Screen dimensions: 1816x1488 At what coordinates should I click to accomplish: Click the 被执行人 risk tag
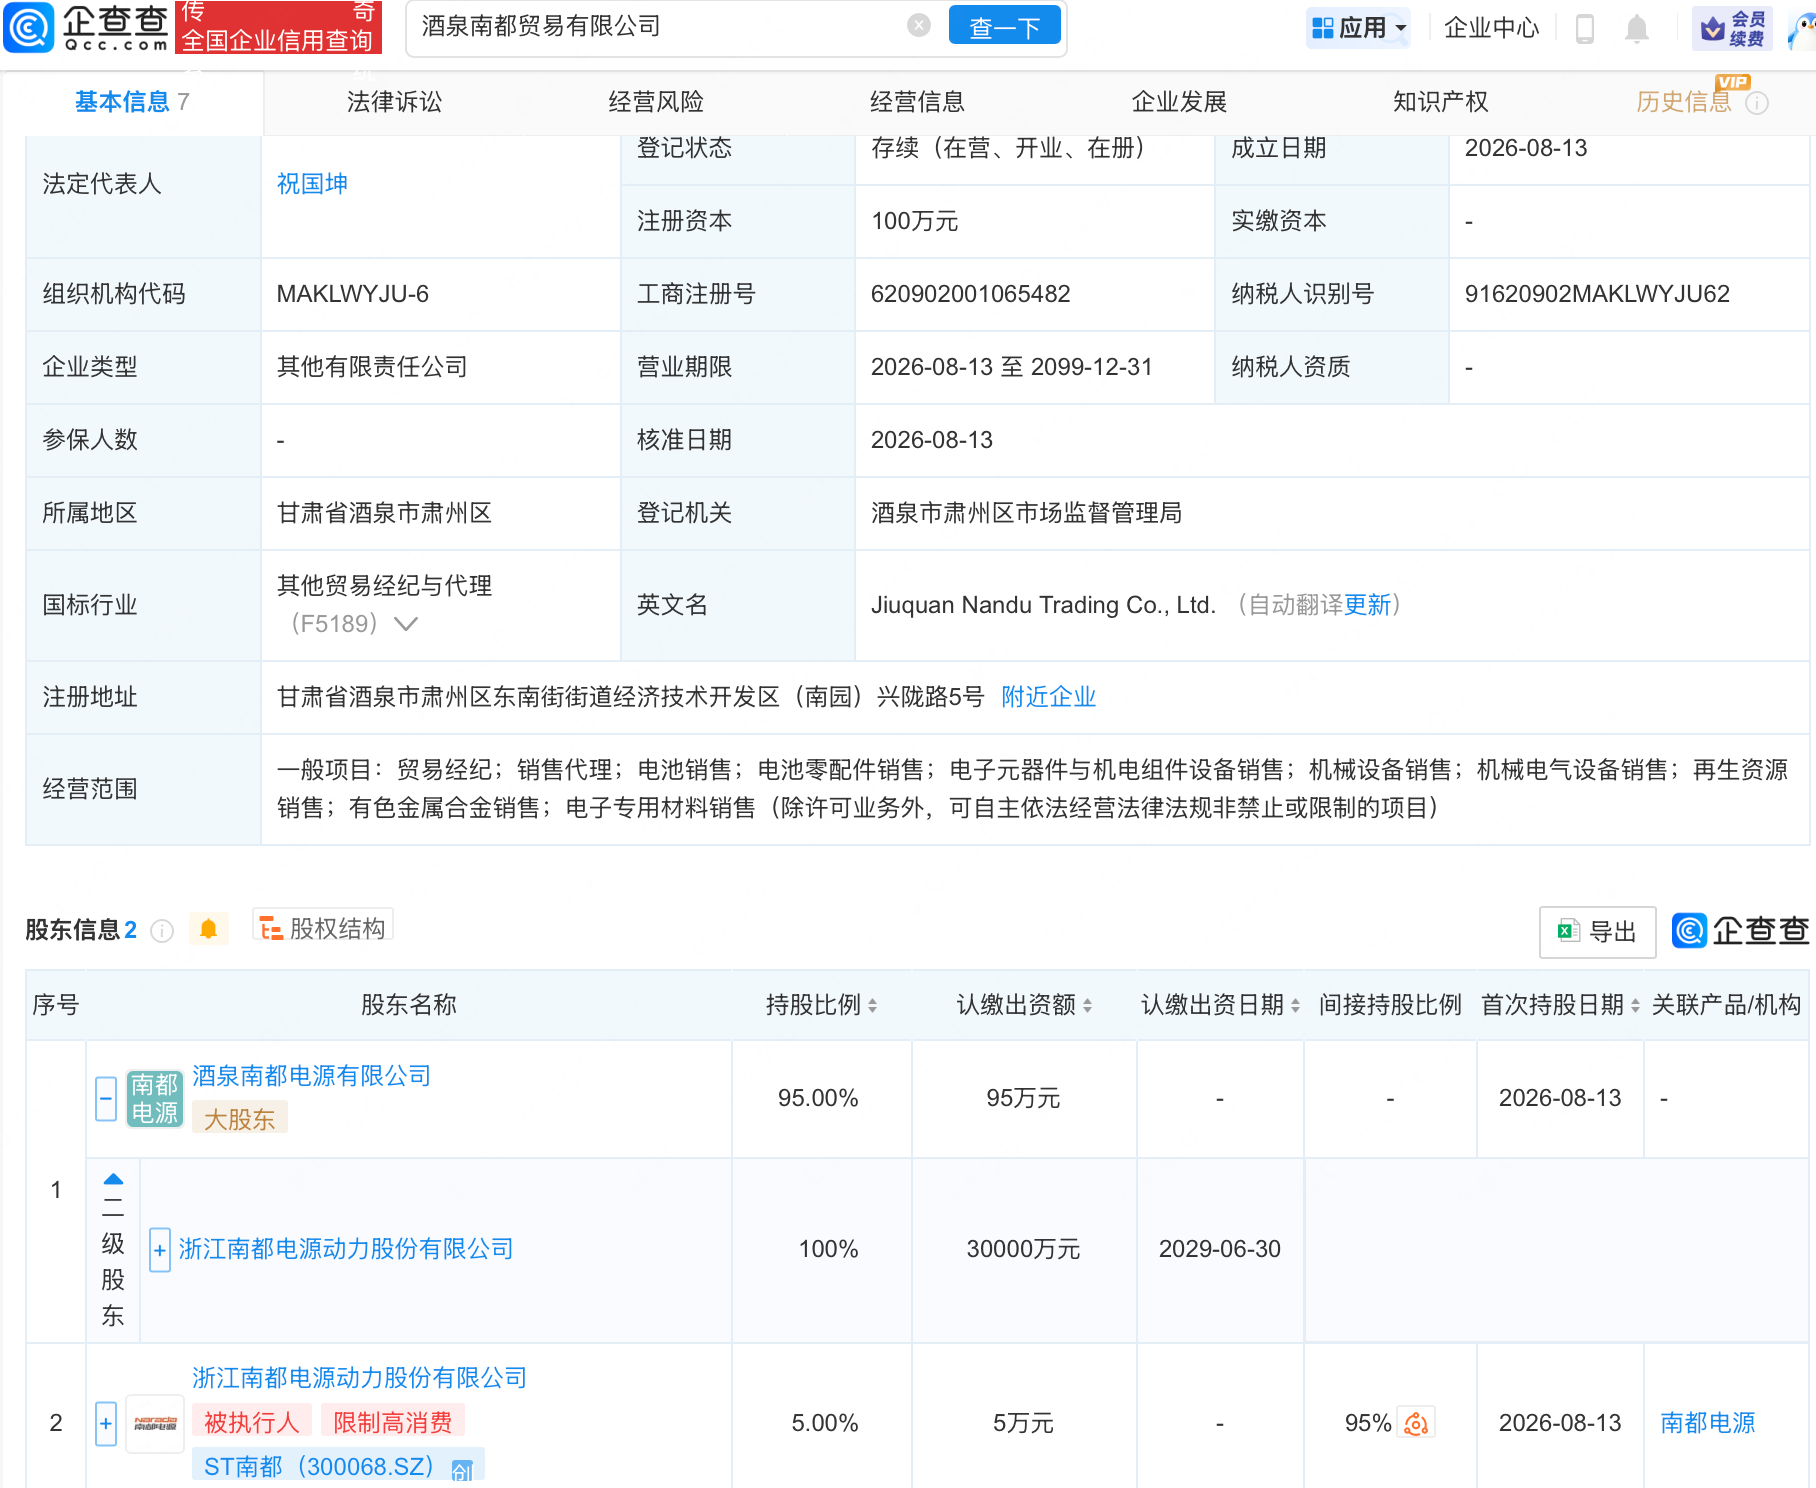click(252, 1423)
